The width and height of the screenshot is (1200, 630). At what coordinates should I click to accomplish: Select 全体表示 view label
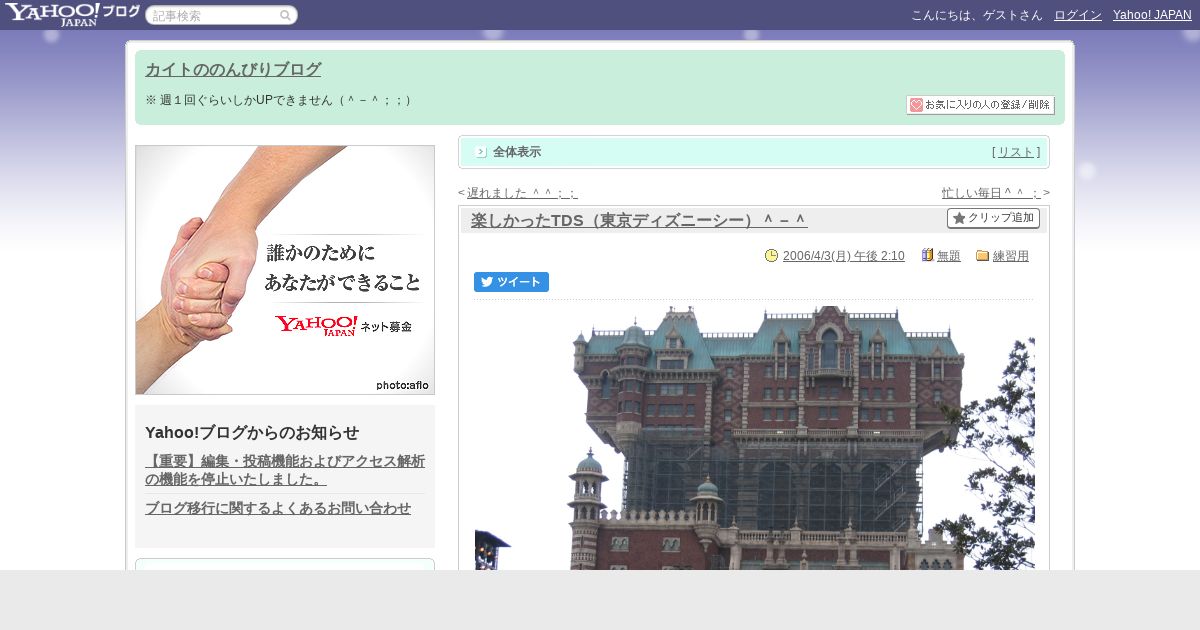point(517,152)
